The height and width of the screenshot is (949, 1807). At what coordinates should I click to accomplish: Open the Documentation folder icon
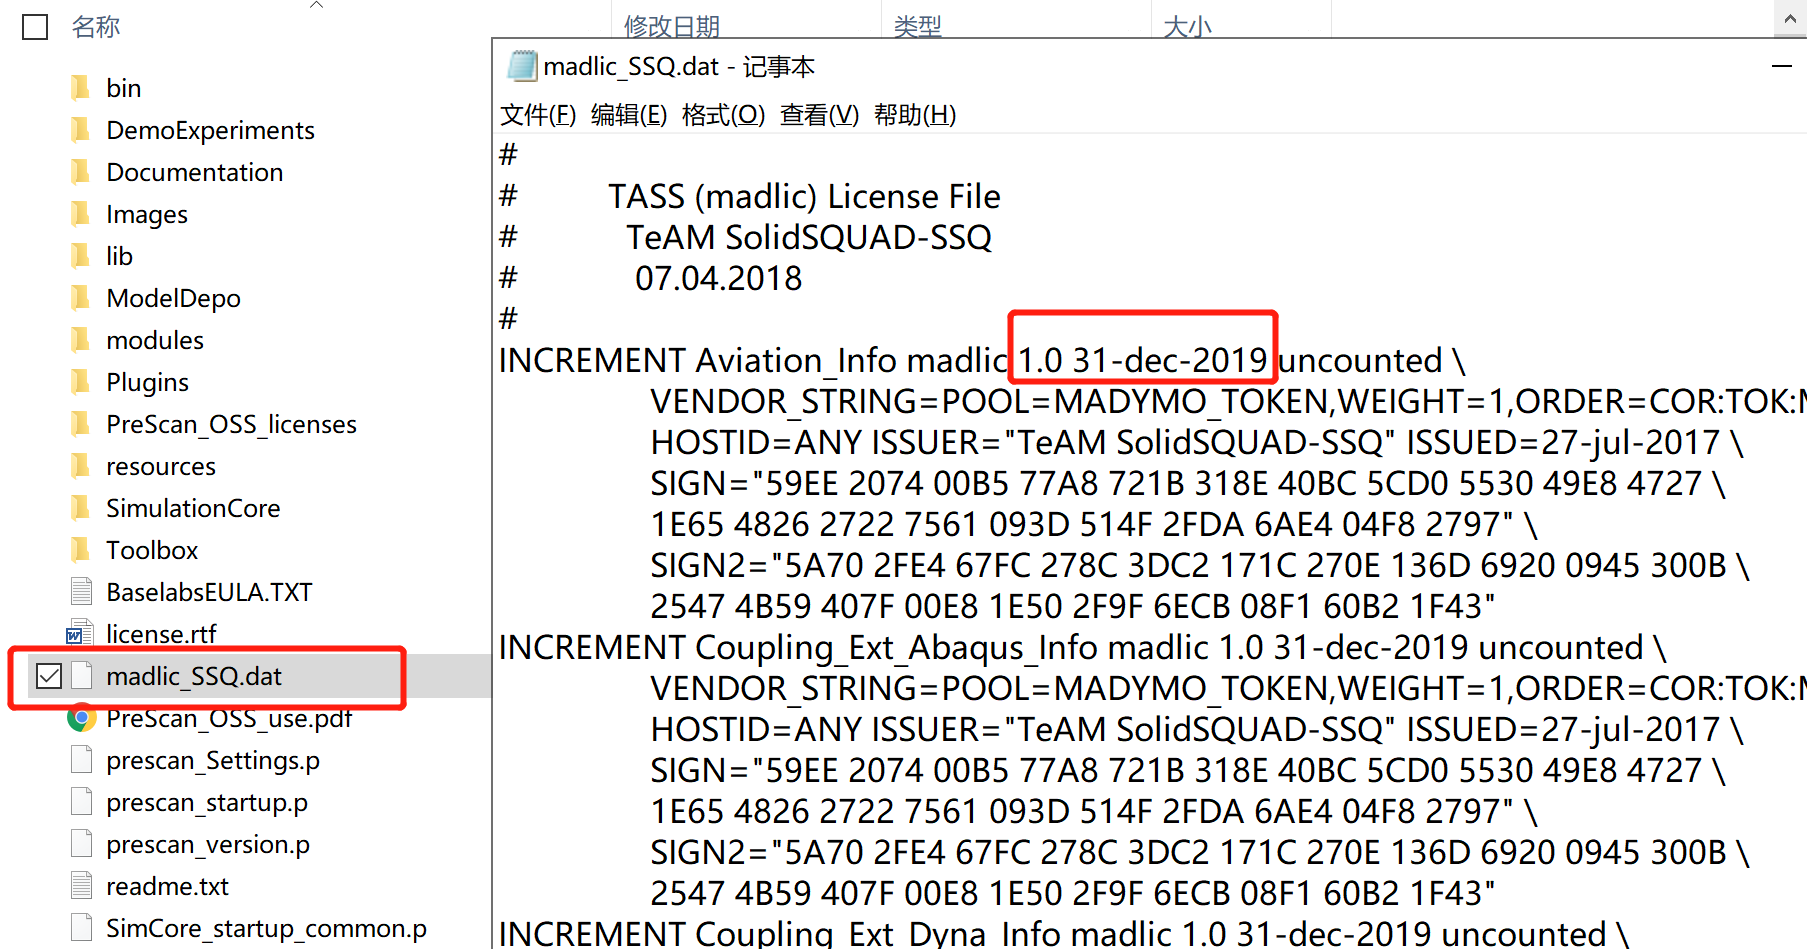click(81, 172)
